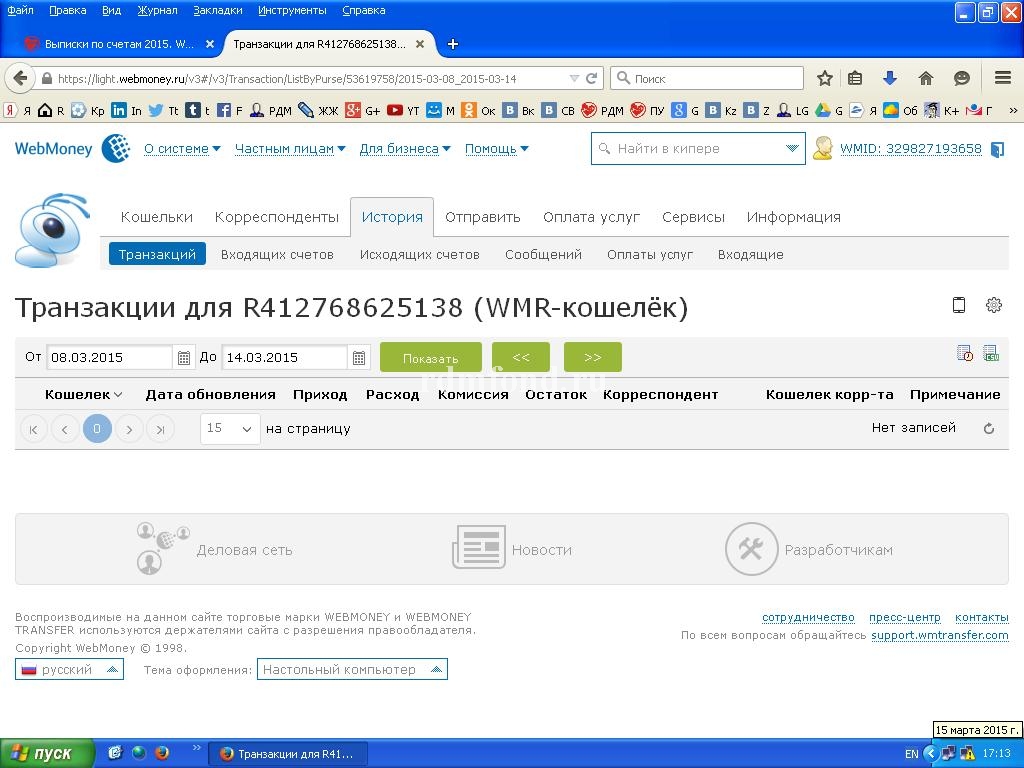Click the WebMoney globe logo

[x=116, y=148]
